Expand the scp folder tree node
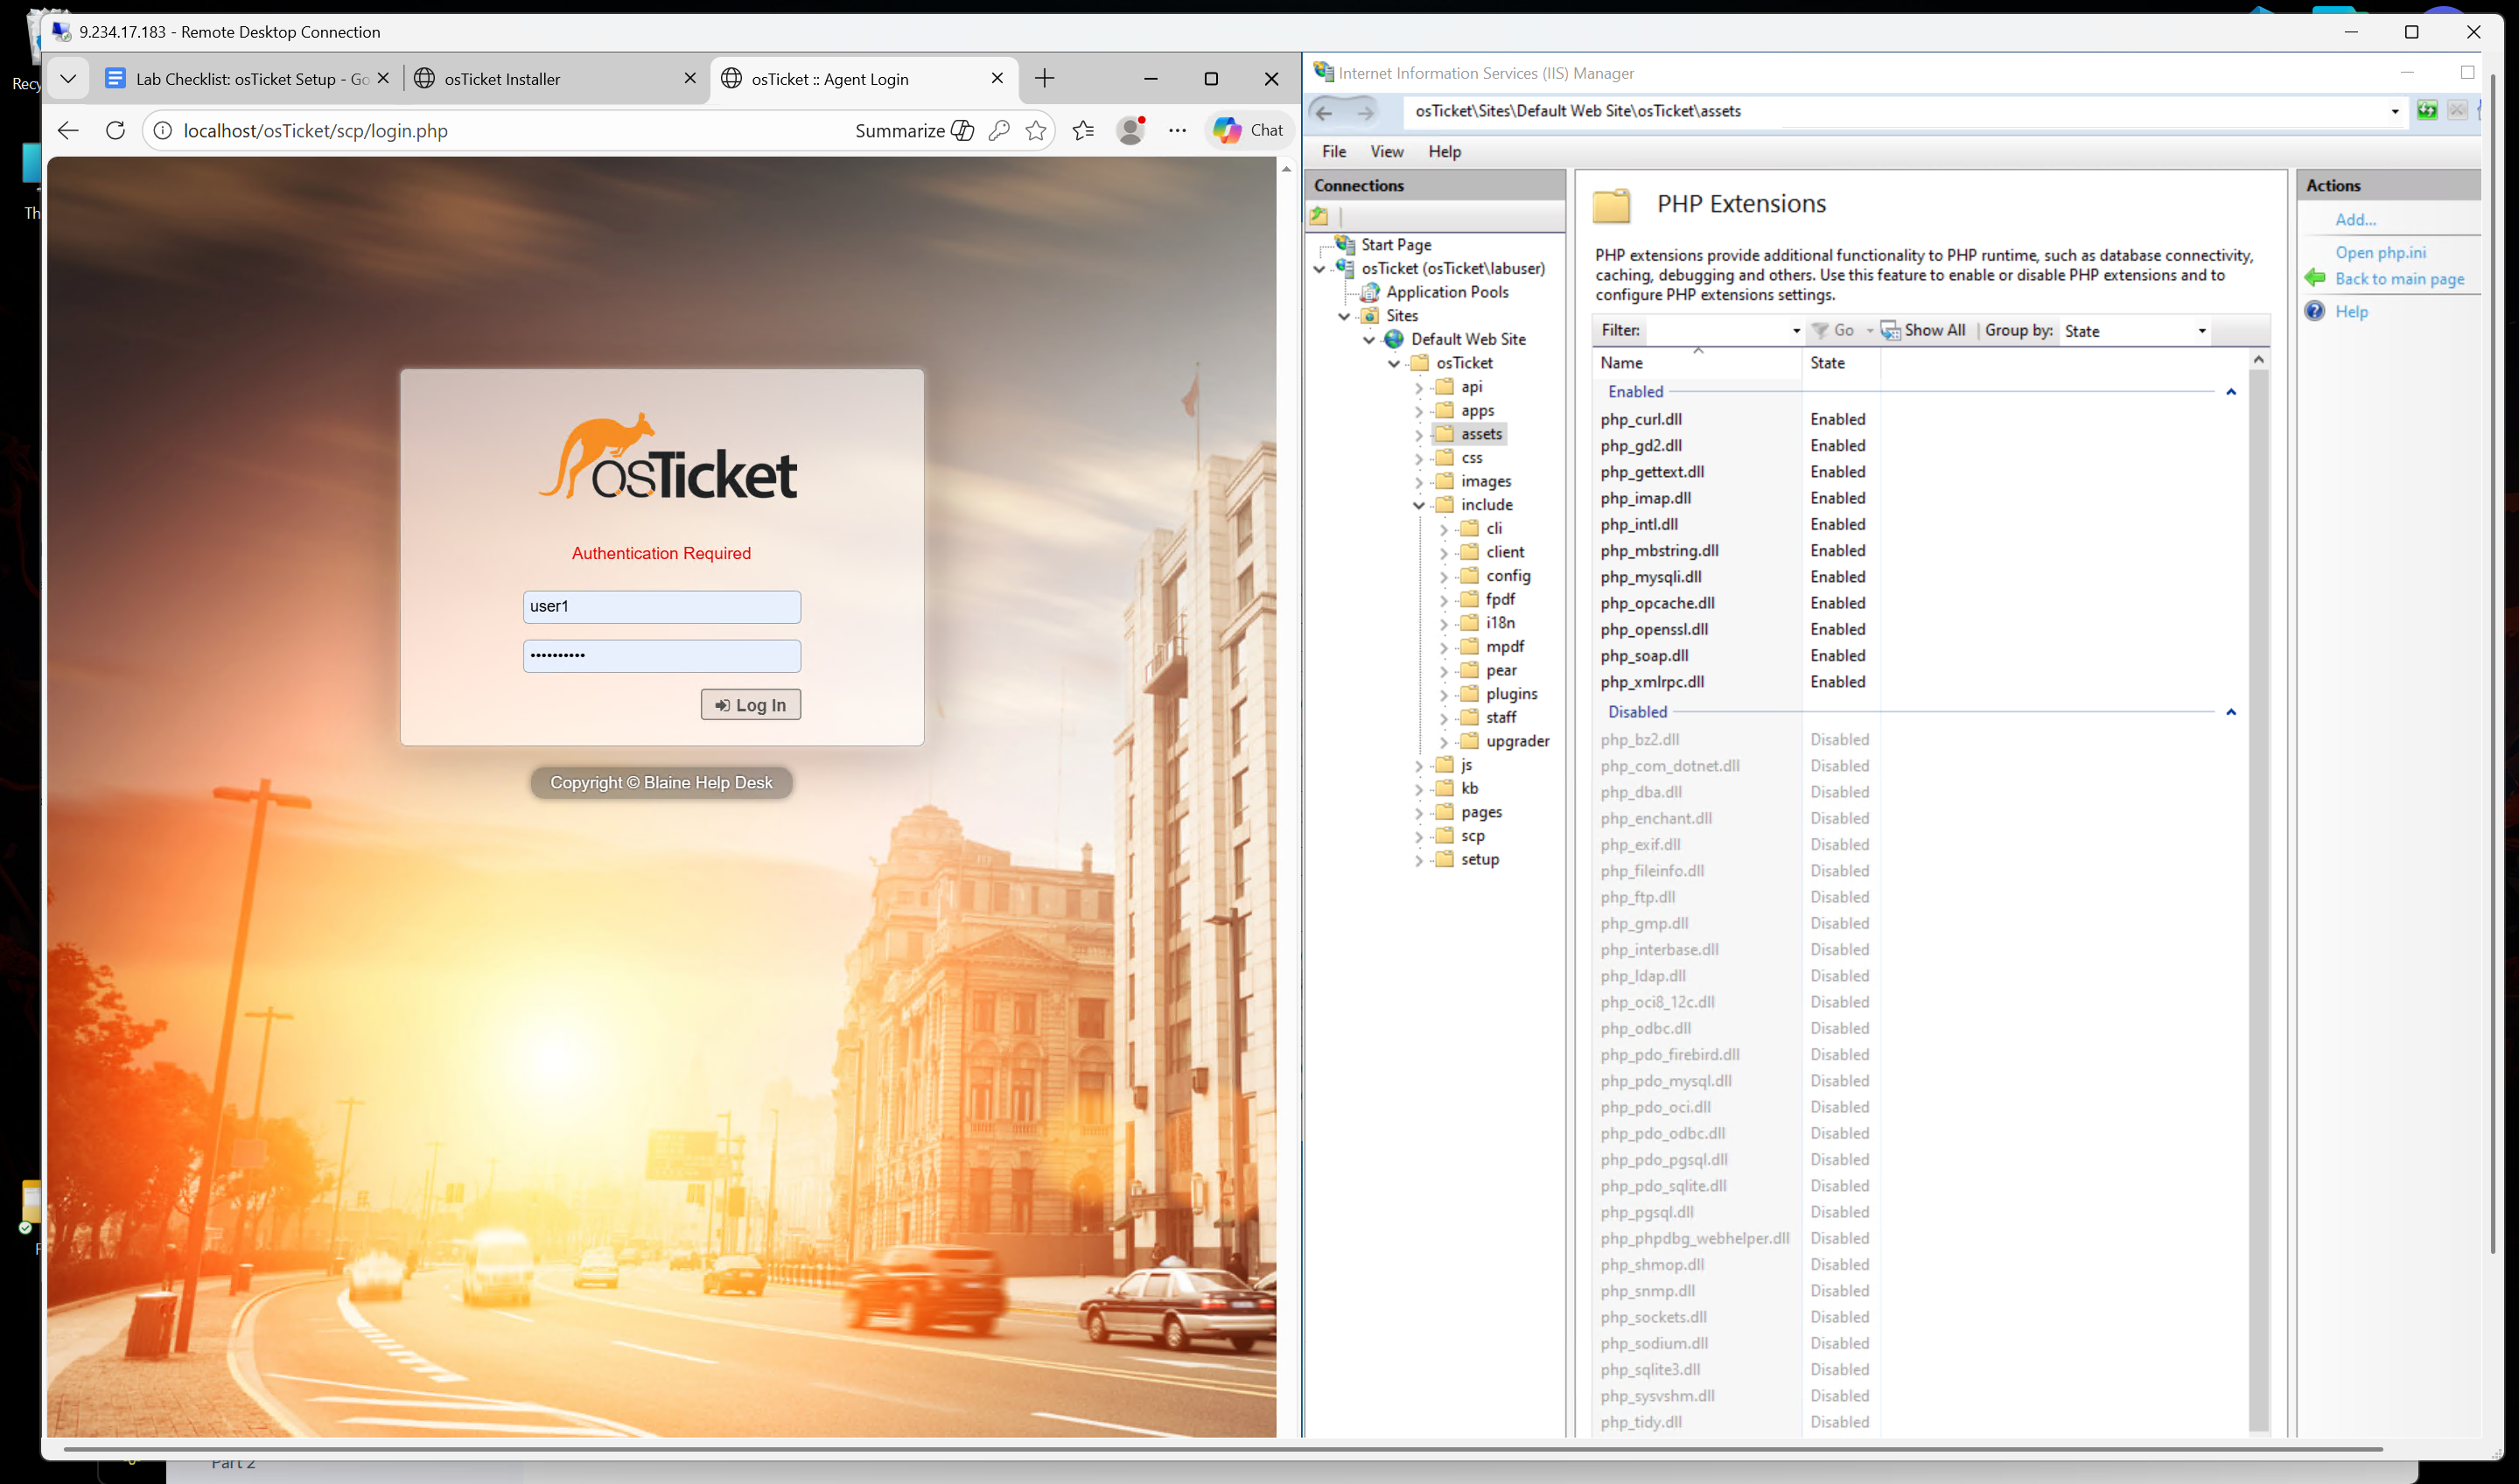Image resolution: width=2519 pixels, height=1484 pixels. 1418,837
